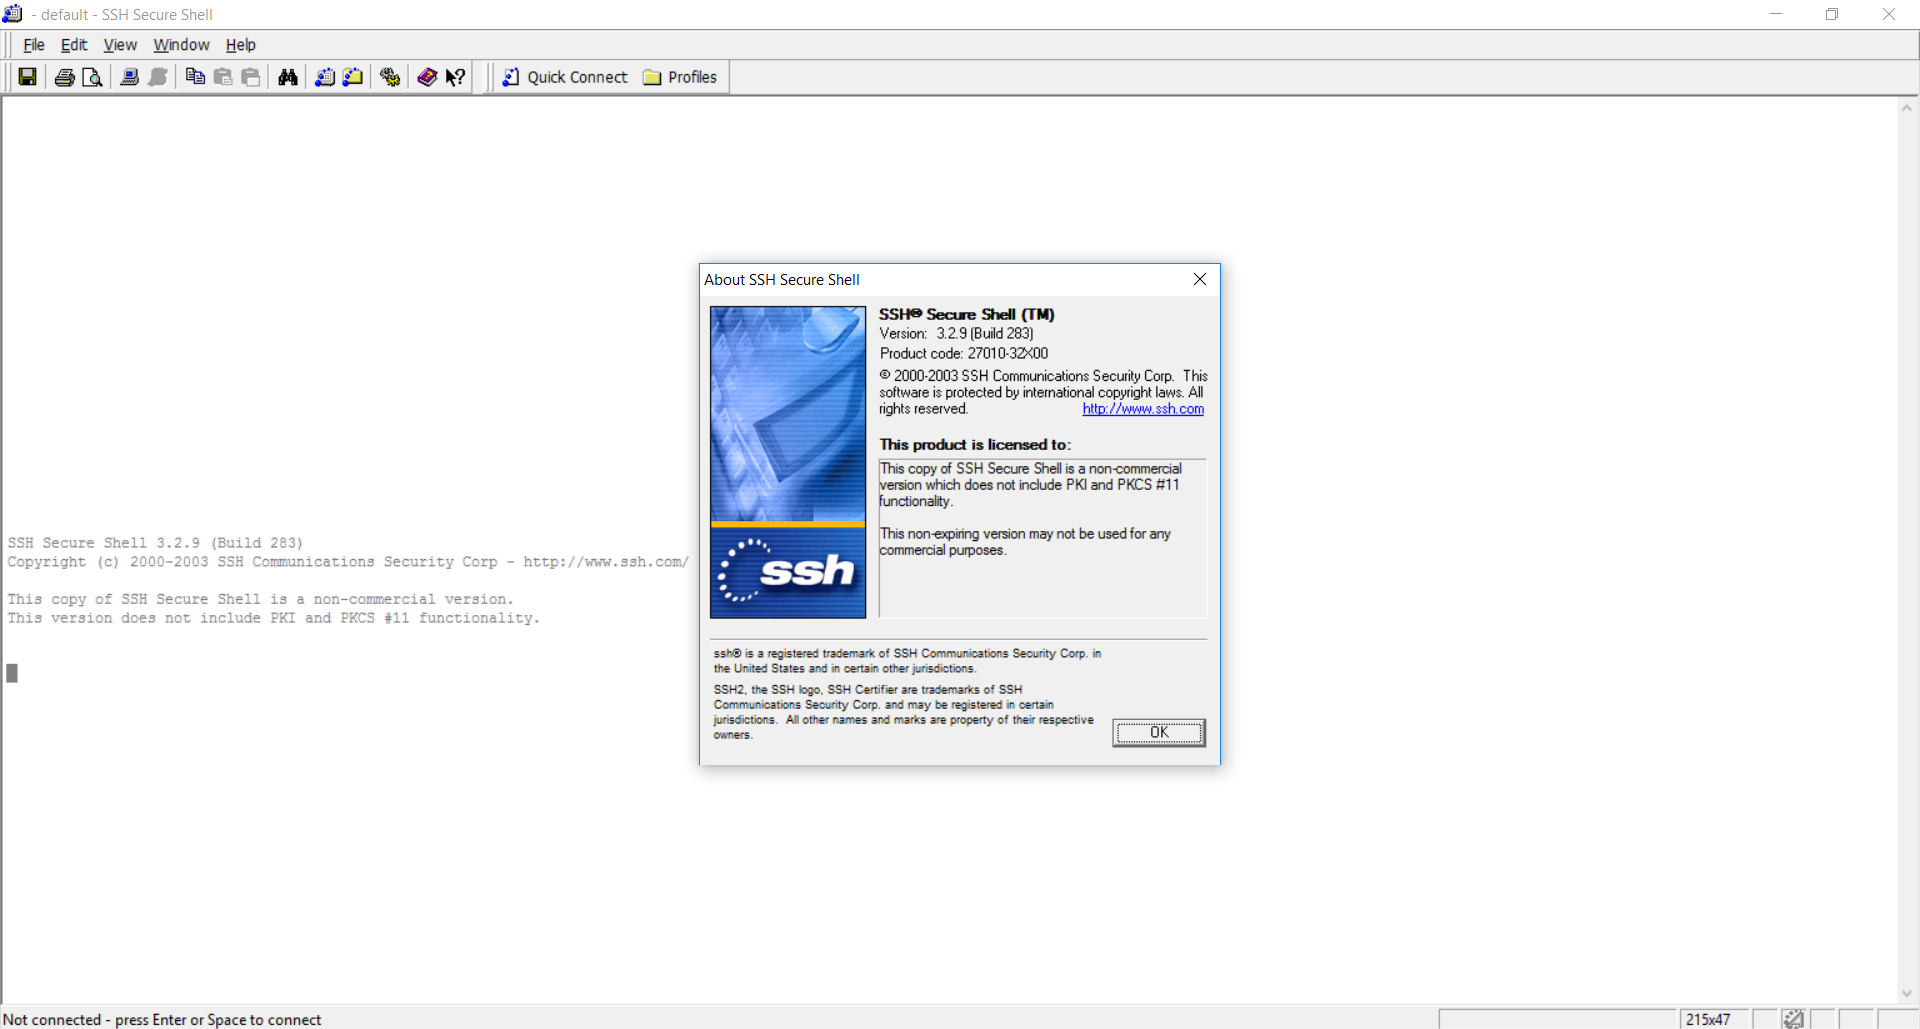Follow the http://www.ssh.com link
This screenshot has width=1920, height=1029.
[x=1143, y=409]
